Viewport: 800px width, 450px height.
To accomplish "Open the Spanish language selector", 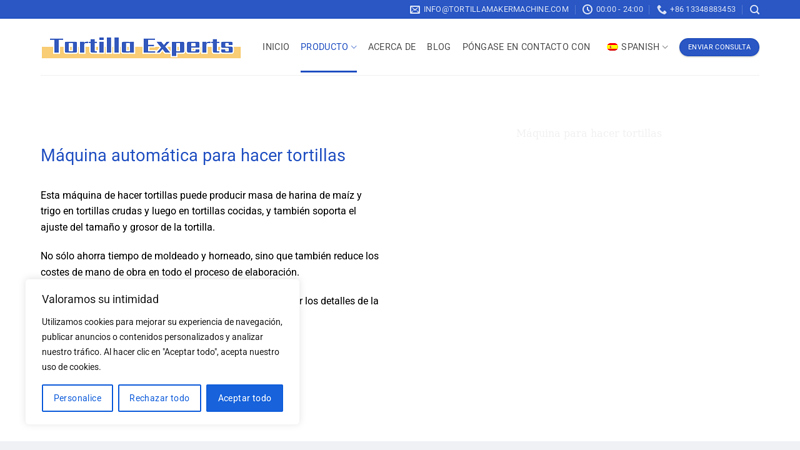I will click(x=637, y=47).
